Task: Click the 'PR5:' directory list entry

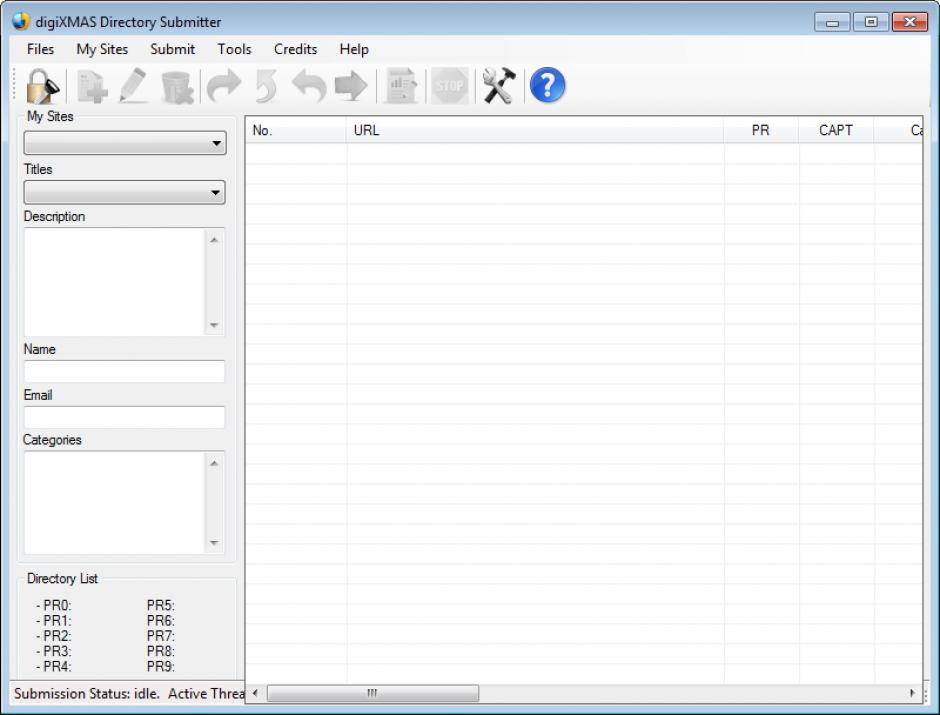Action: [x=161, y=605]
